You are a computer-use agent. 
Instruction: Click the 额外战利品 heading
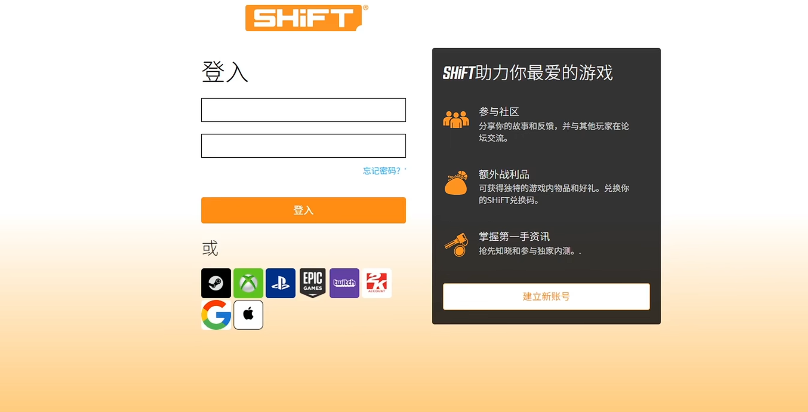coord(504,175)
